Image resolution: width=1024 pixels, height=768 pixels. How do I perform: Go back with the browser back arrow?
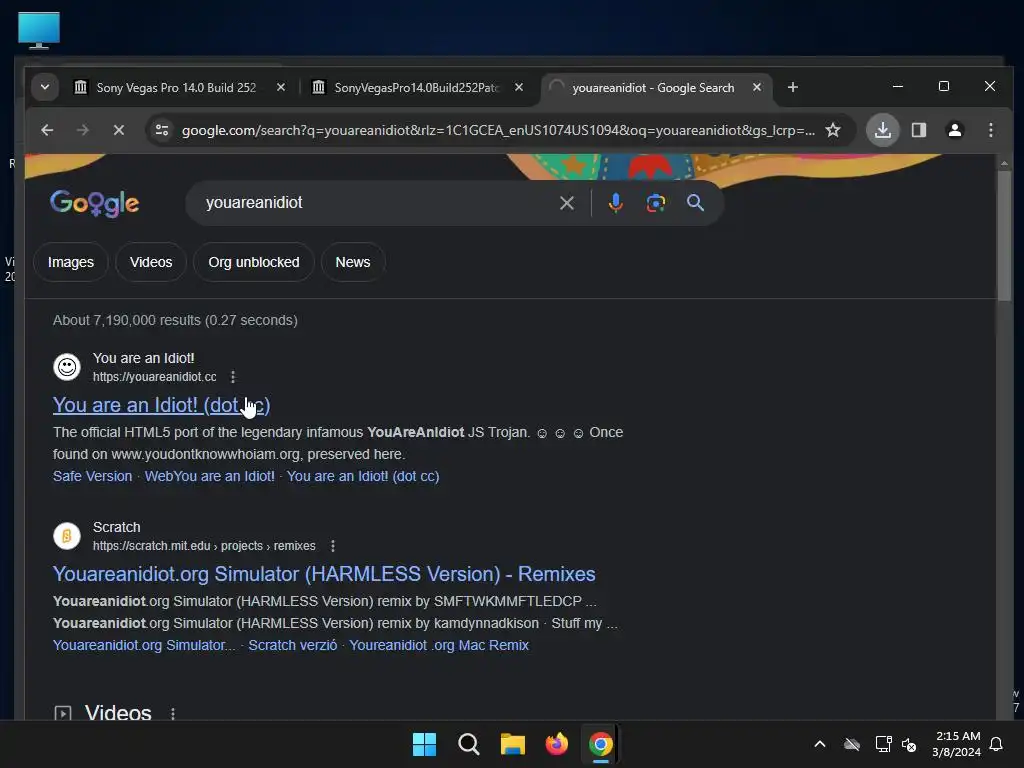[47, 130]
